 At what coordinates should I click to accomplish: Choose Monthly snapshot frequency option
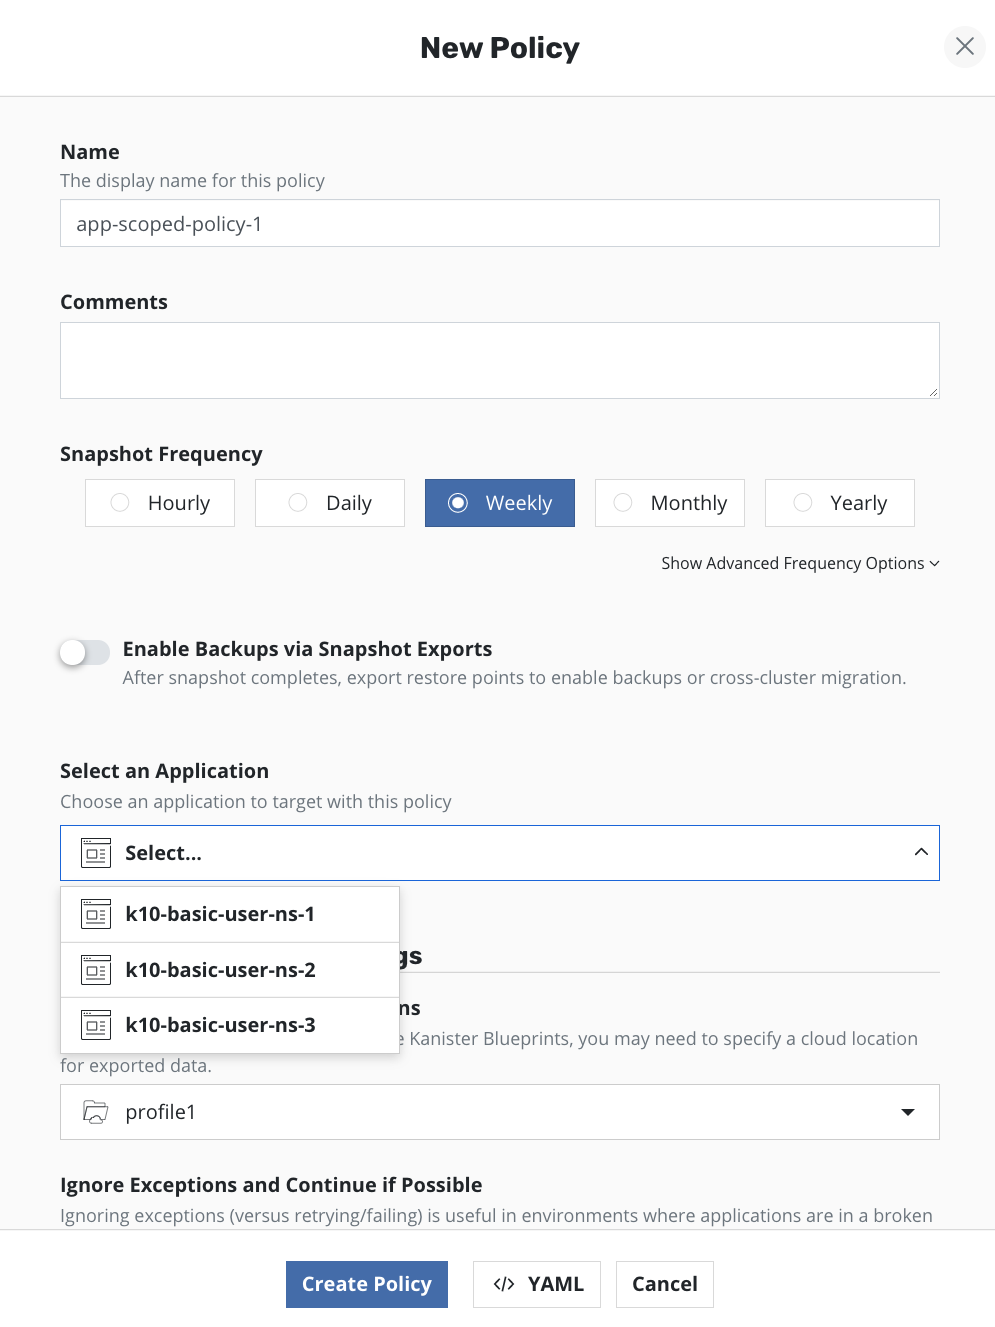point(670,503)
